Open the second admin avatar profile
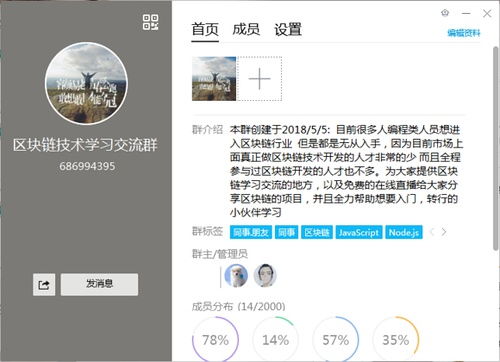The image size is (500, 362). 265,276
